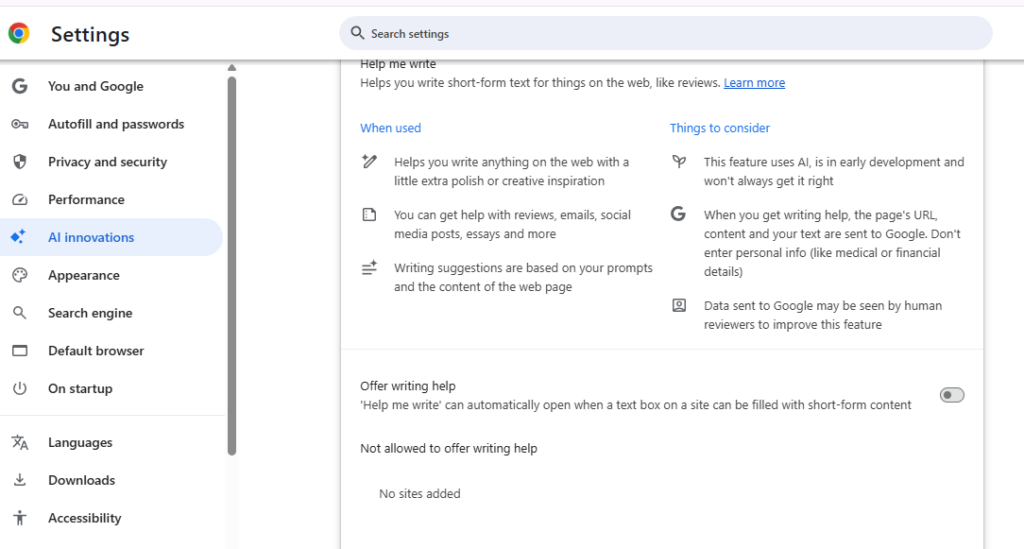
Task: Click the You and Google icon
Action: [19, 86]
